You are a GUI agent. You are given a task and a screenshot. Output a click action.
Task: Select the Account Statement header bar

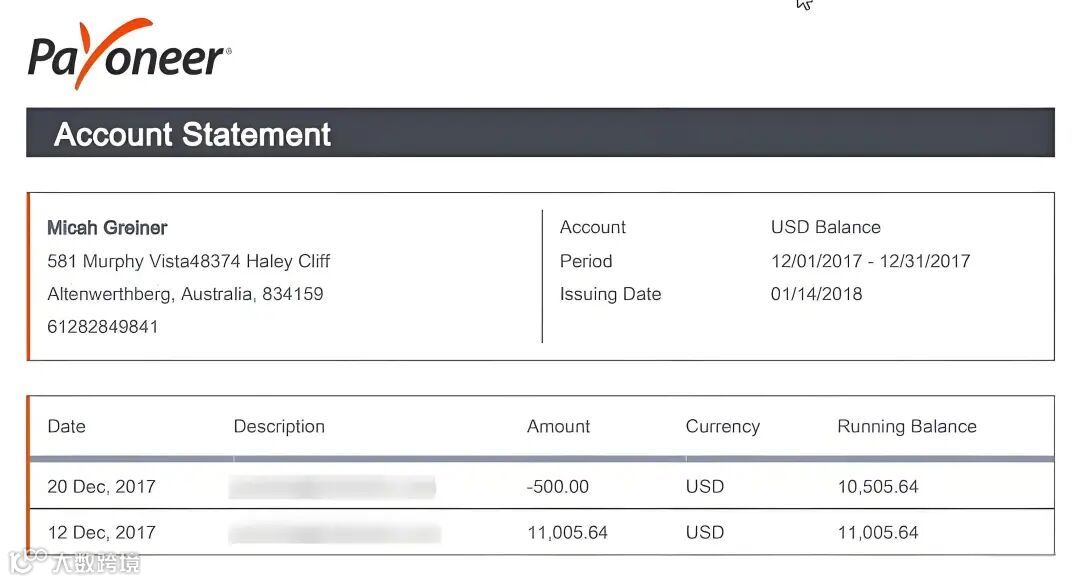tap(540, 133)
